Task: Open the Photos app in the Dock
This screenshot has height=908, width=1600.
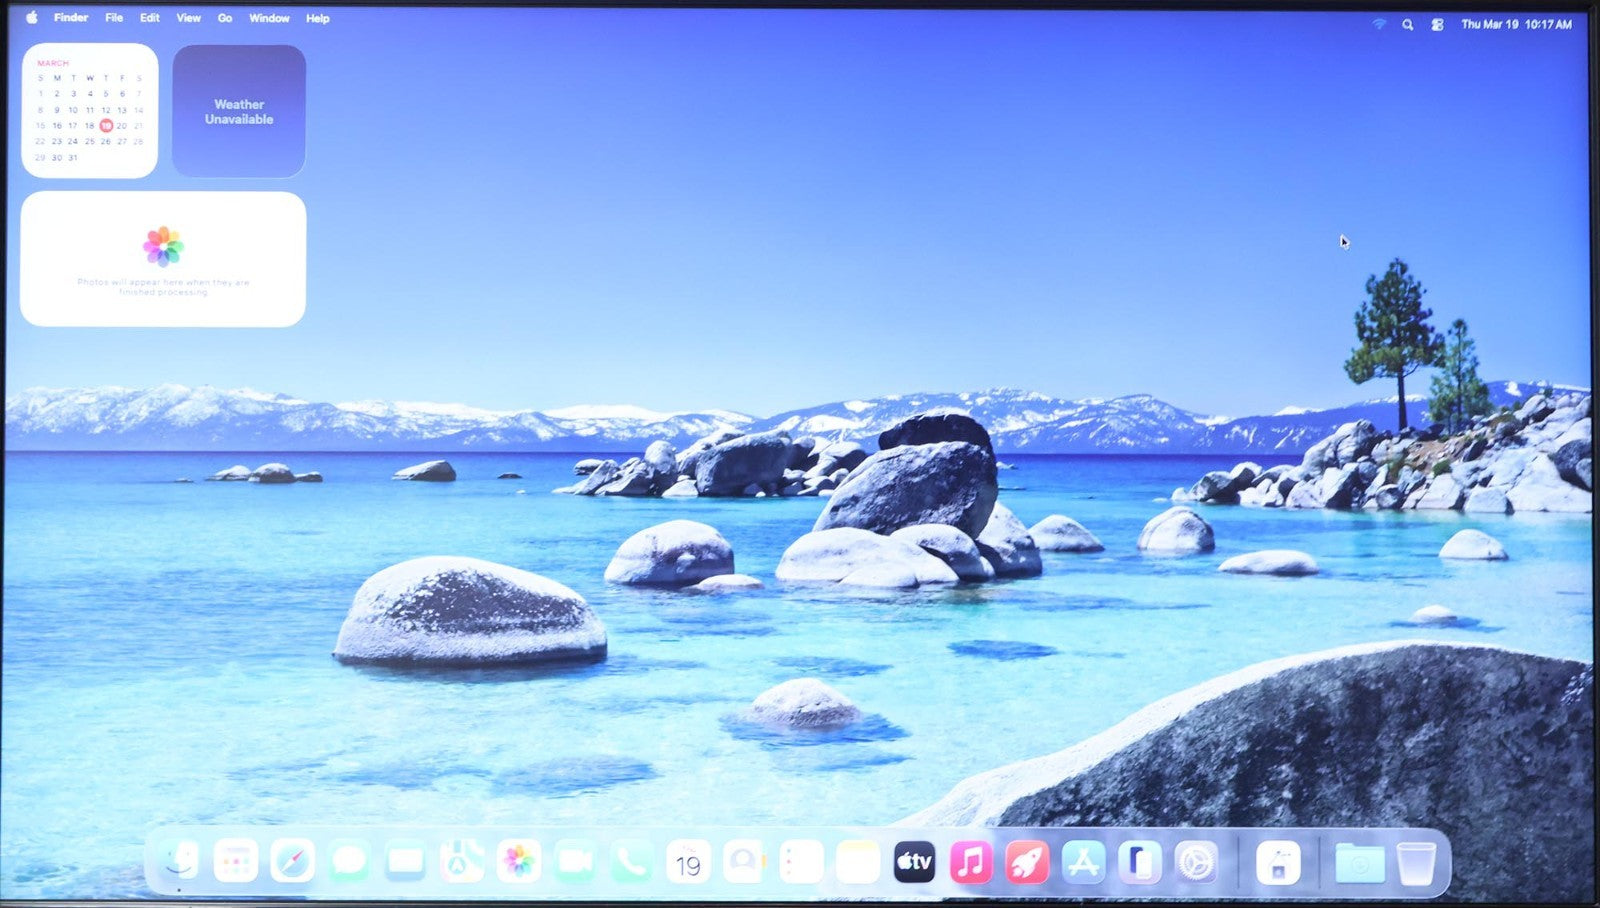Action: [518, 861]
